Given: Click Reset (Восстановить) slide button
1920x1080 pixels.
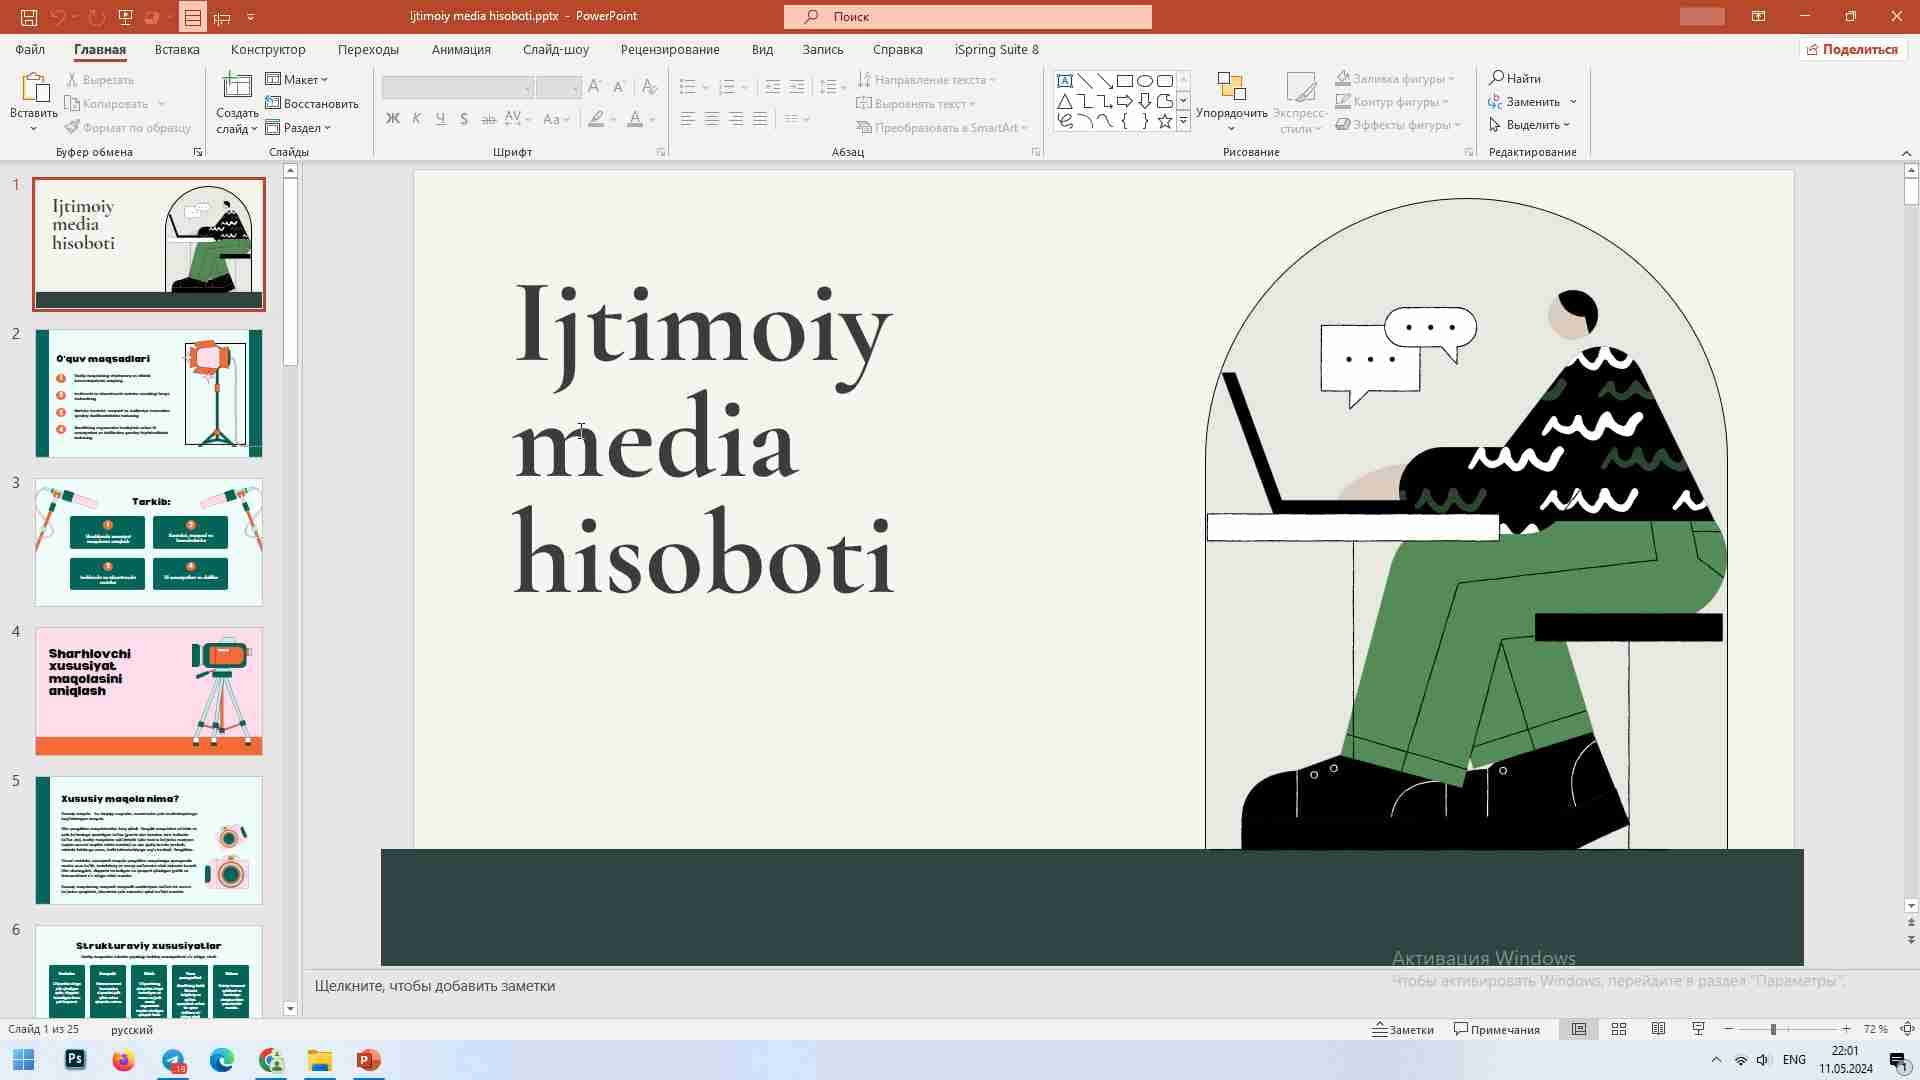Looking at the screenshot, I should (312, 104).
